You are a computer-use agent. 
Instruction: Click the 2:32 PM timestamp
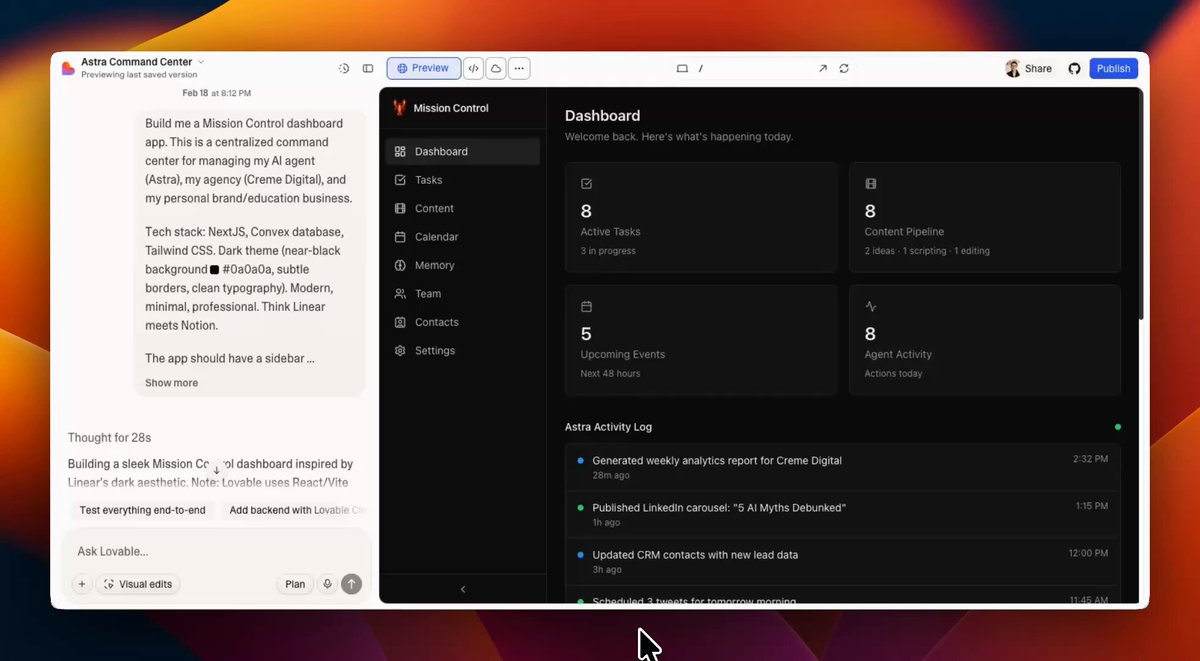coord(1090,459)
